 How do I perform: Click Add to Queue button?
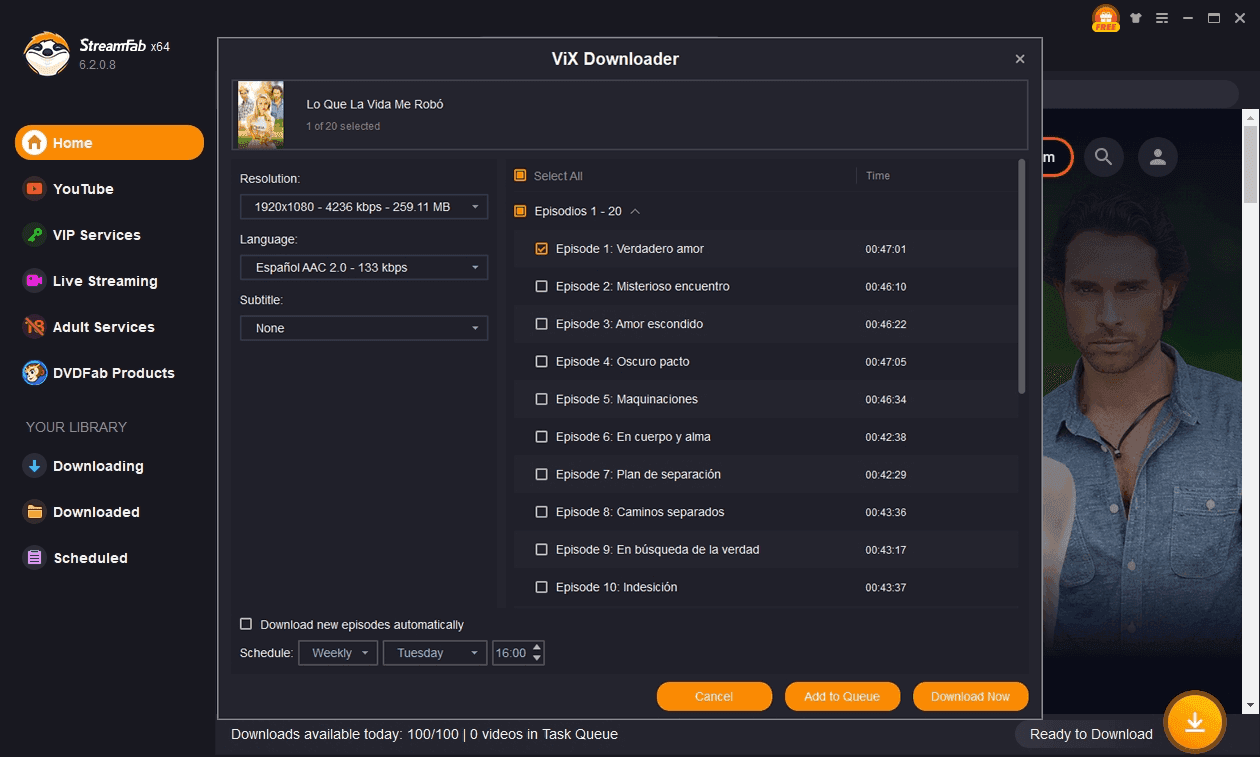click(842, 697)
